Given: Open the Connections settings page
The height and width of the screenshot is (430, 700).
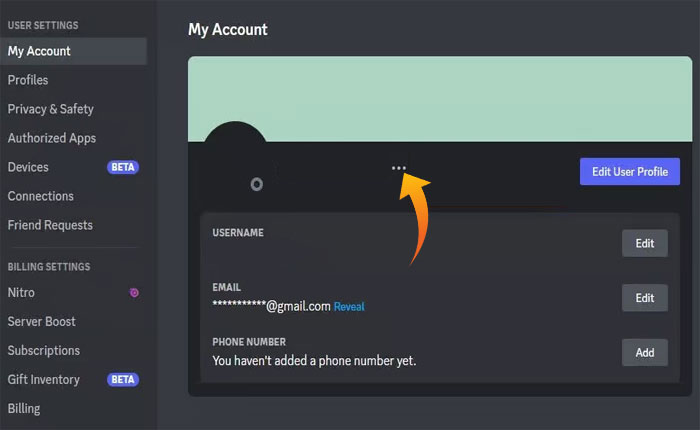Looking at the screenshot, I should click(41, 196).
